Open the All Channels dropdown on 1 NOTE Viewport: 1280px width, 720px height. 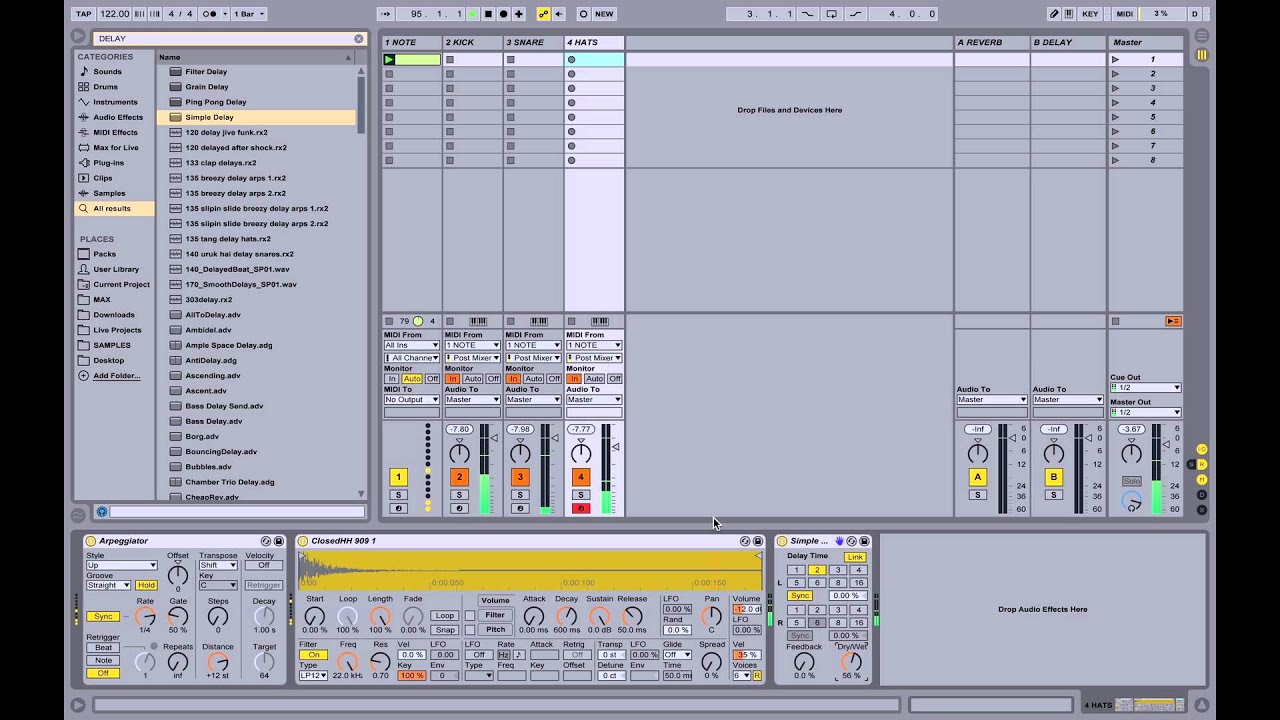click(411, 357)
